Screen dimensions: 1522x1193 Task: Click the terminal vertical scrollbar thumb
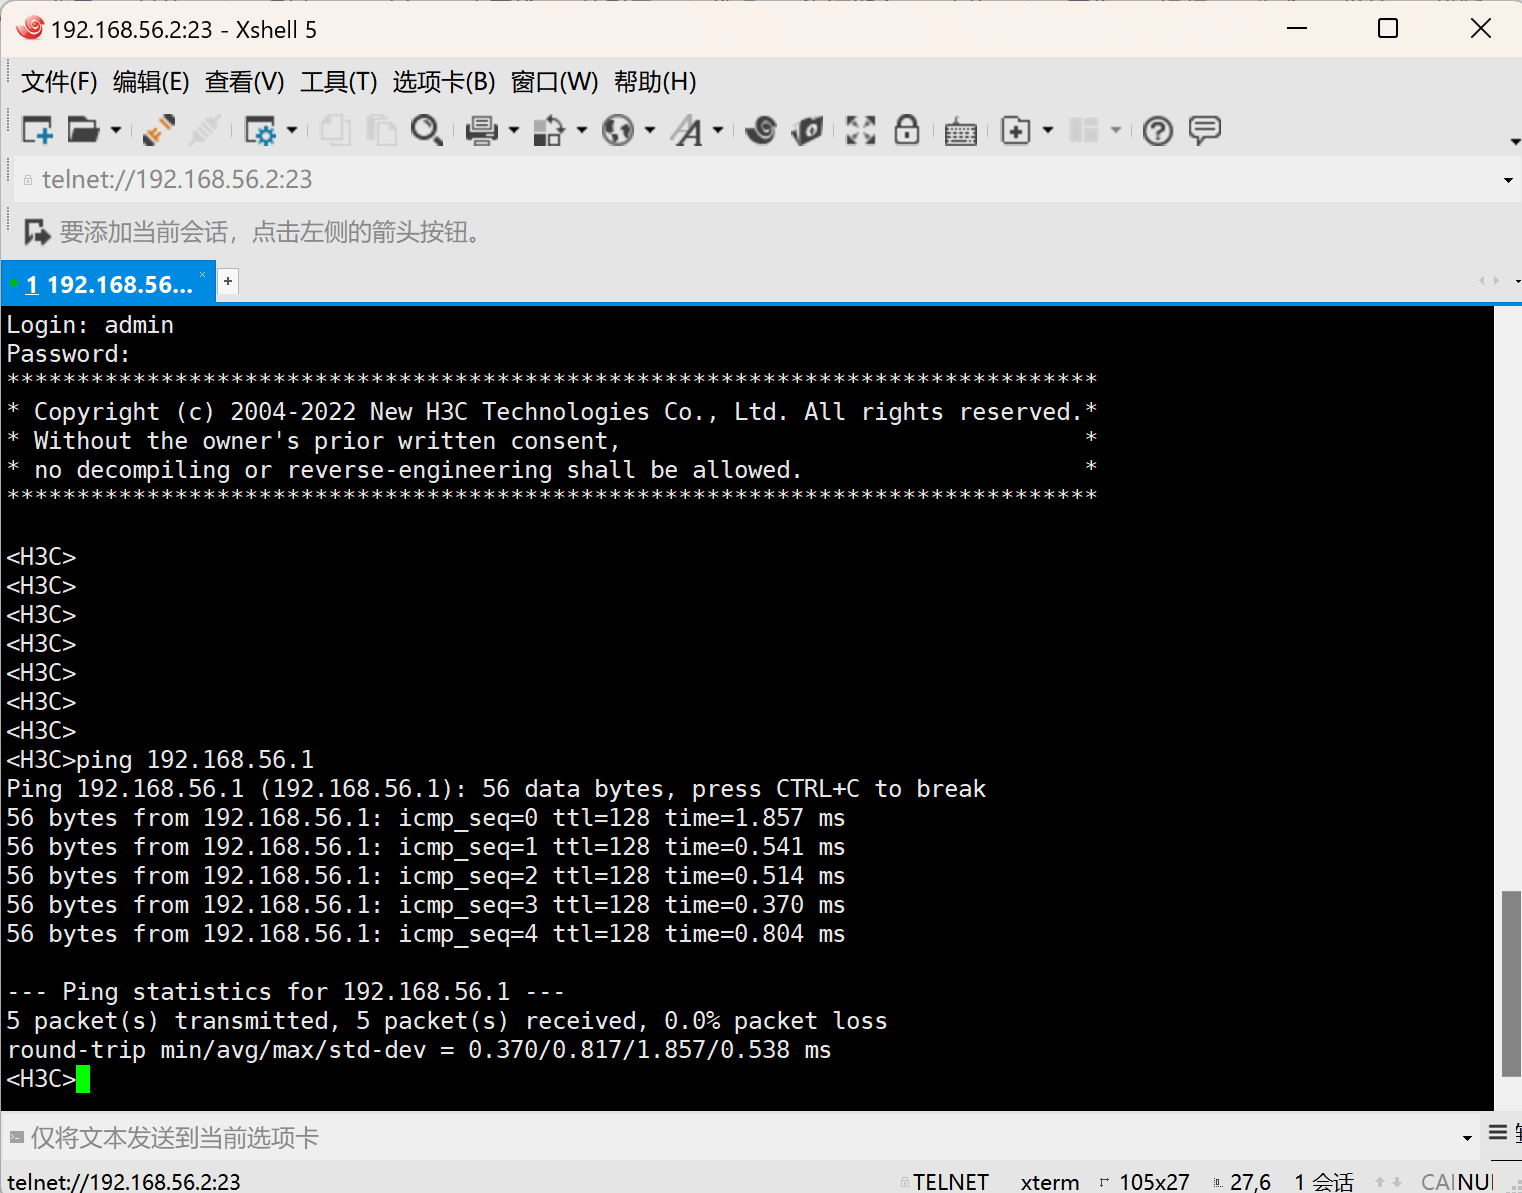click(1511, 984)
